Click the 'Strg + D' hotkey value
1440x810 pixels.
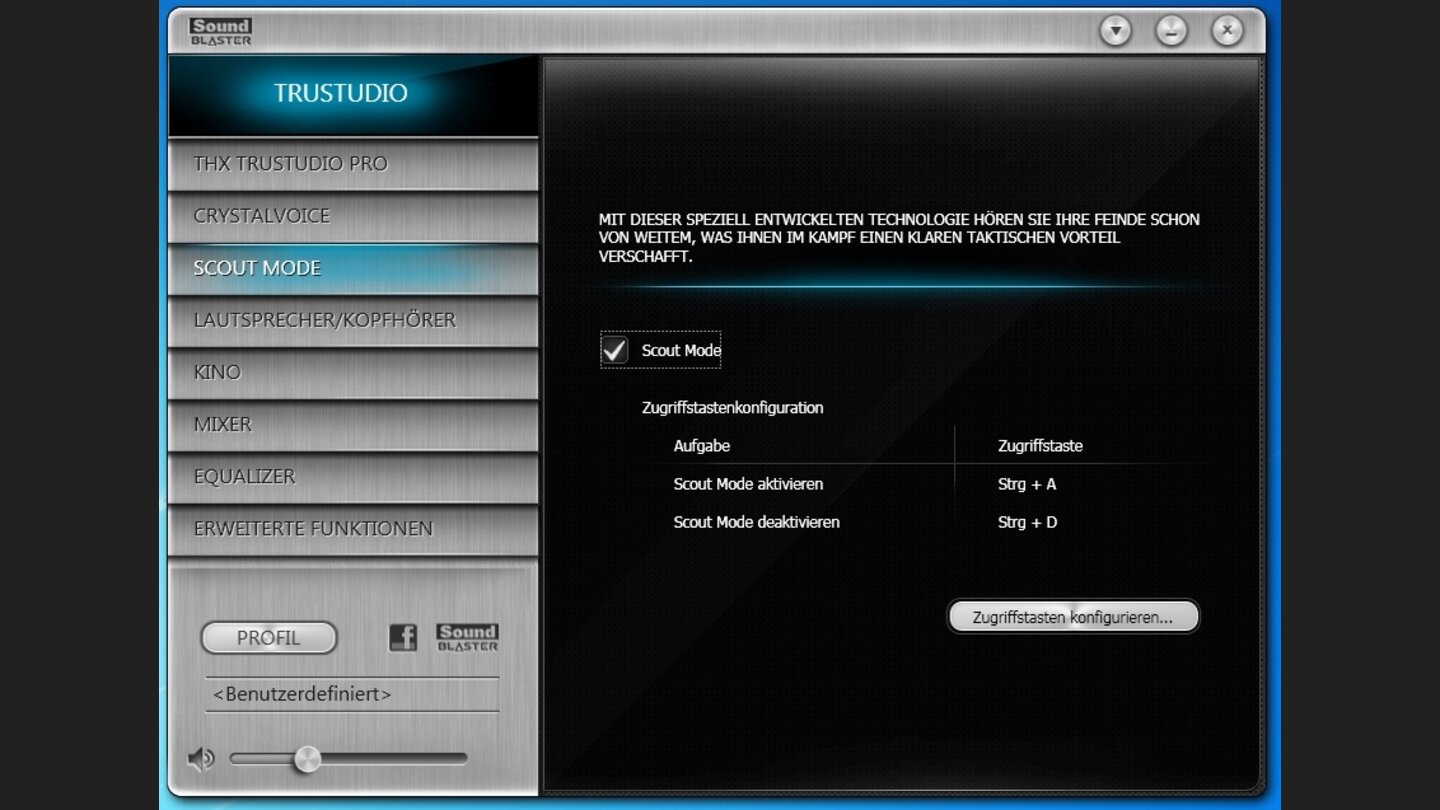pyautogui.click(x=1027, y=522)
